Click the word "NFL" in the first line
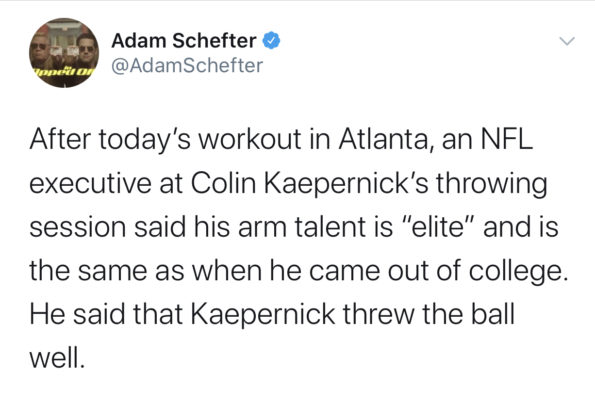The image size is (595, 404). coord(507,139)
